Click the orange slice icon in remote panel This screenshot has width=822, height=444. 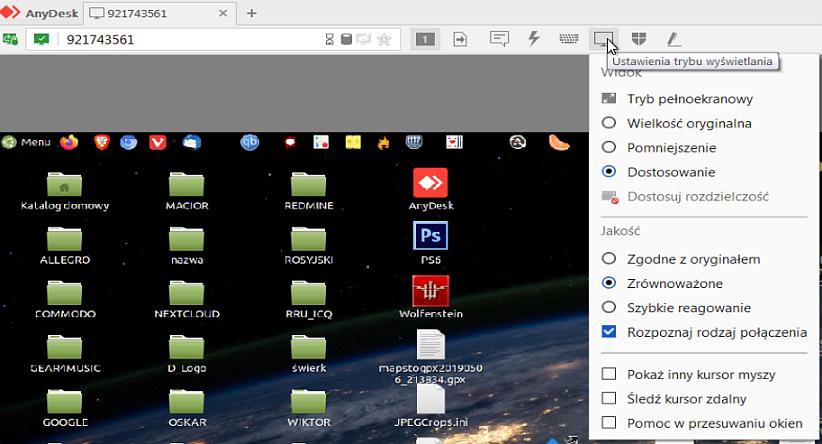559,142
